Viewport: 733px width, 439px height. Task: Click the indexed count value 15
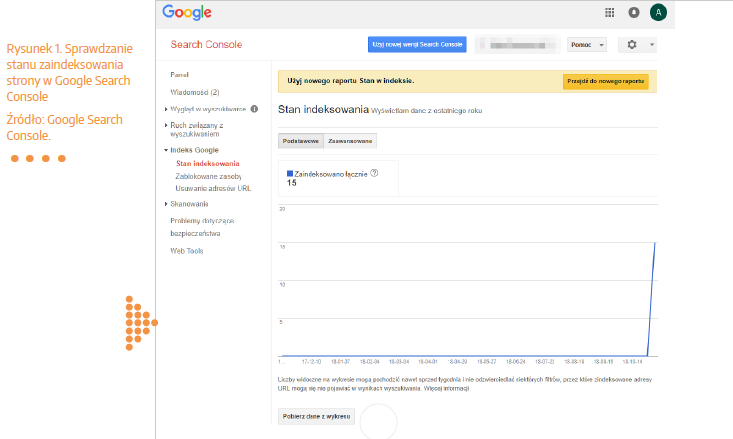click(x=292, y=183)
